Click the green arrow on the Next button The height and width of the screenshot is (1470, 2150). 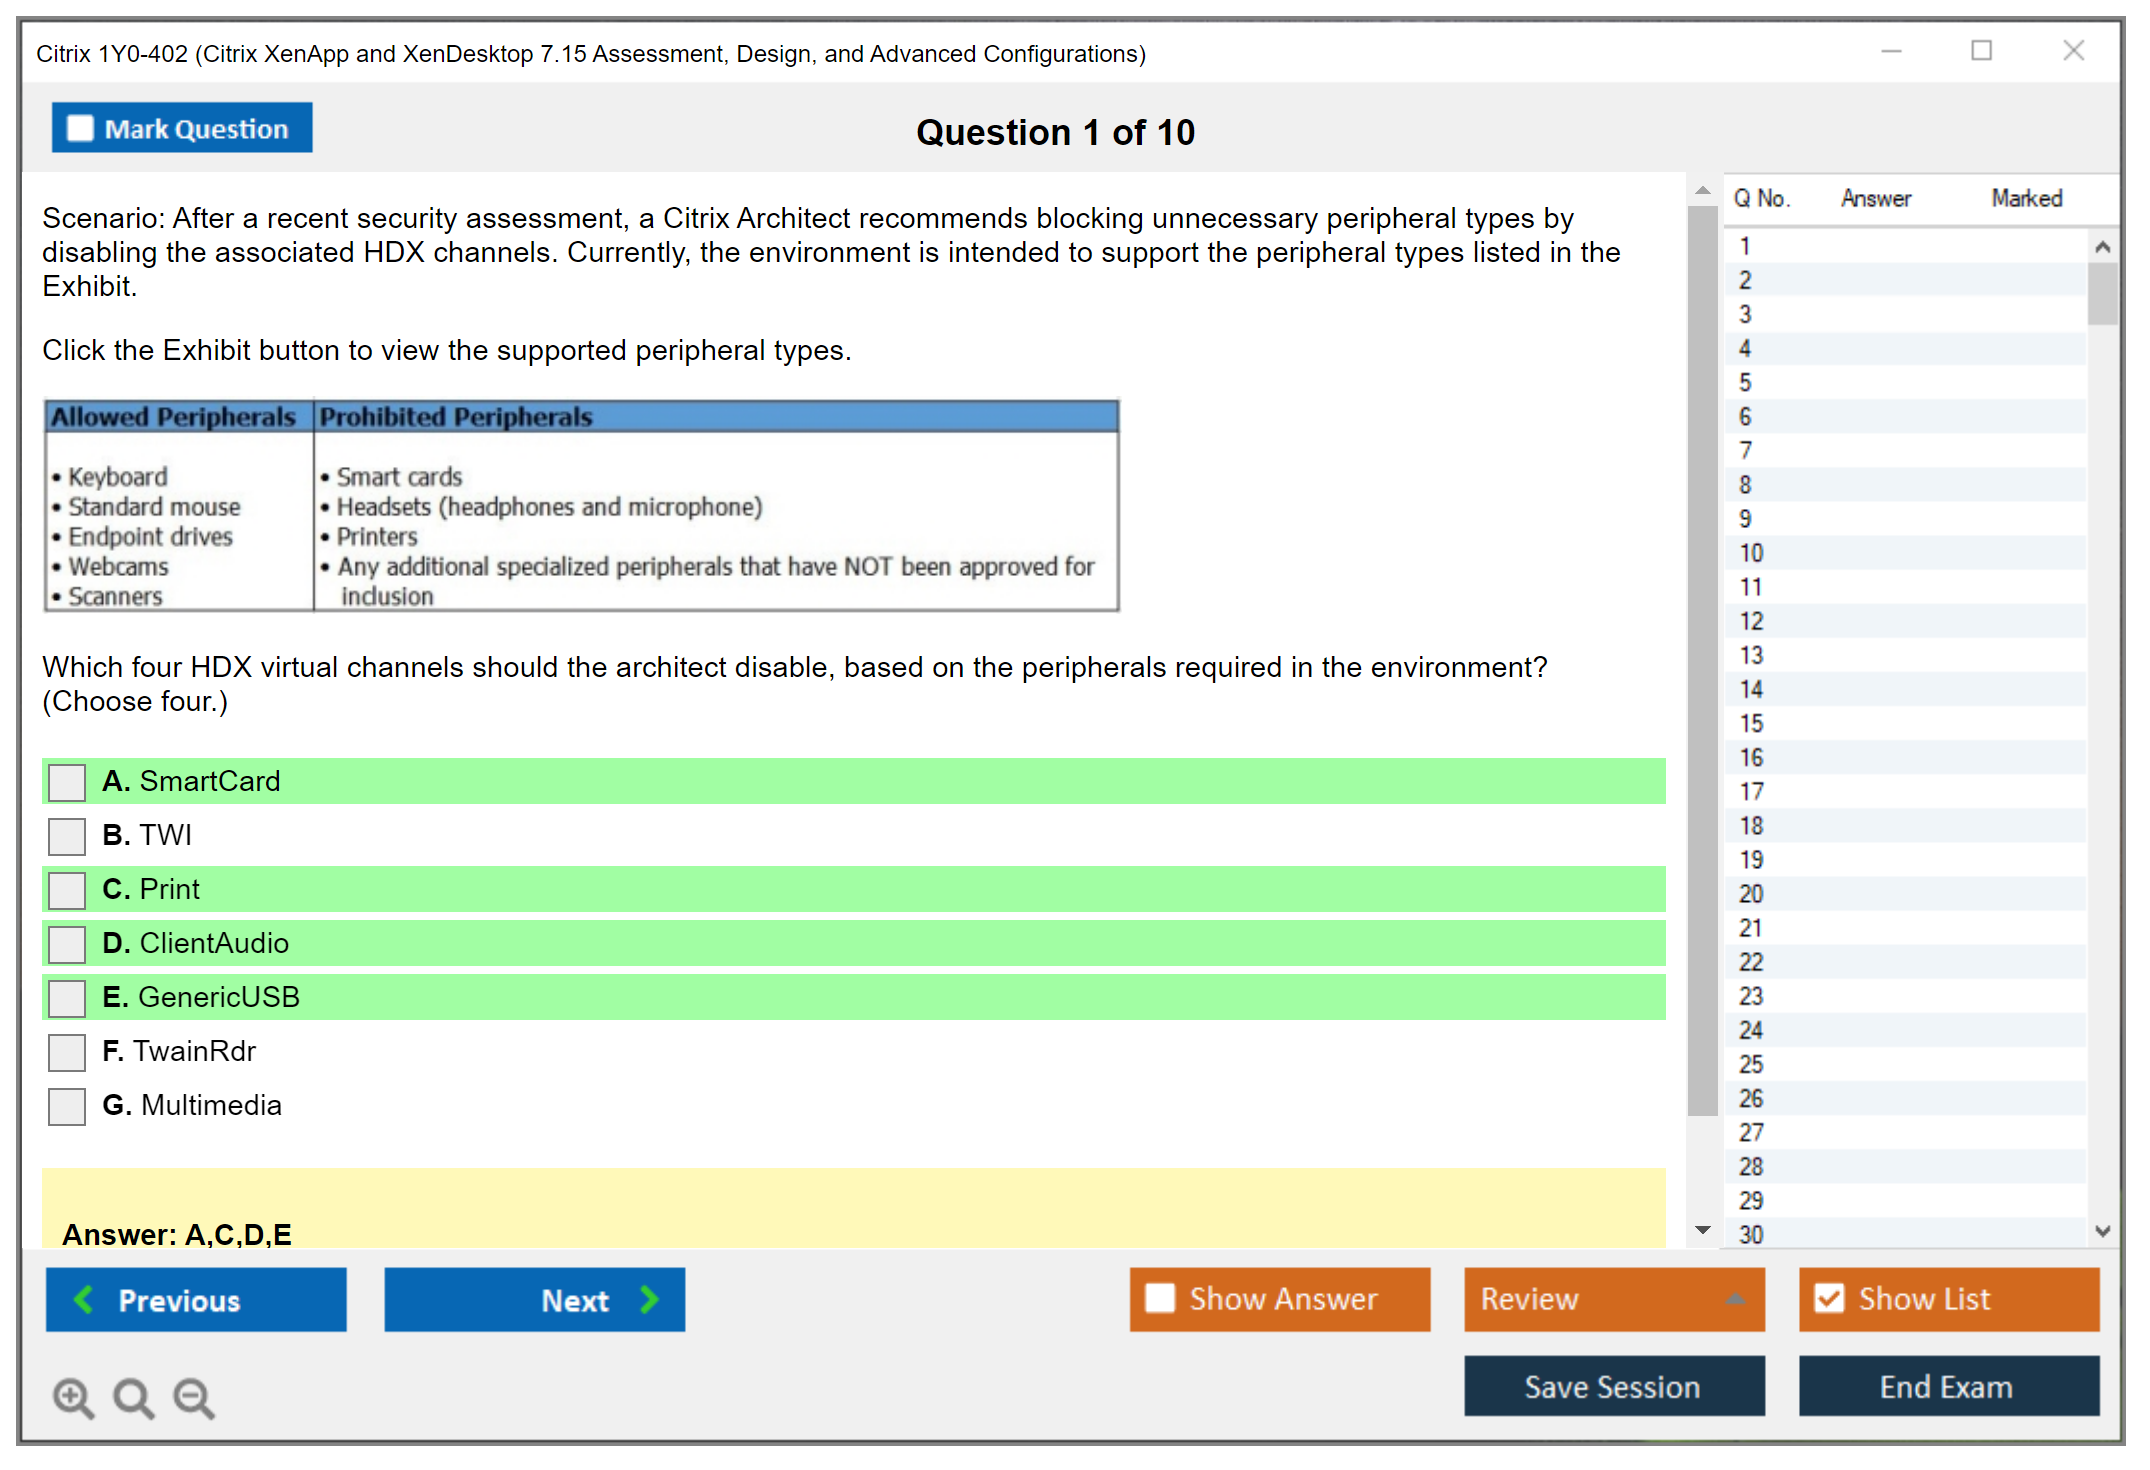pos(649,1299)
